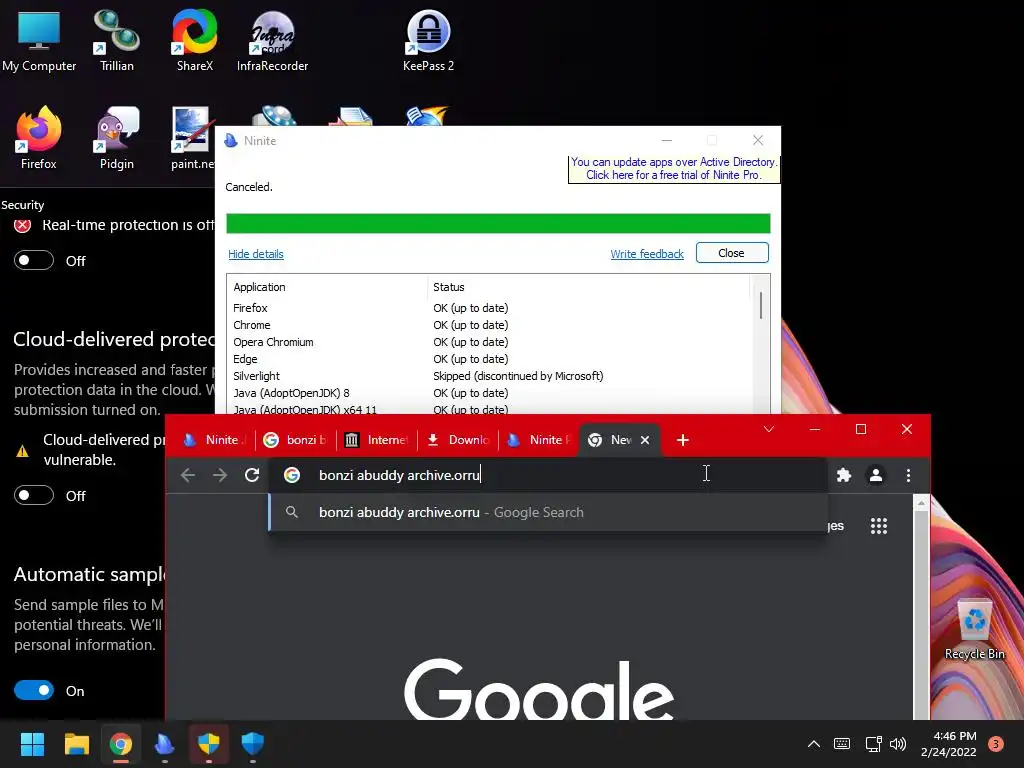1024x768 pixels.
Task: Select the Chrome row in Ninite
Action: [x=490, y=325]
